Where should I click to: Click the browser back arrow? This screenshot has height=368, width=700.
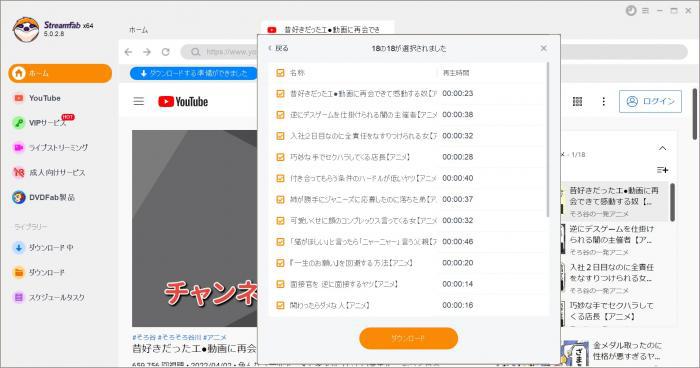(x=129, y=52)
